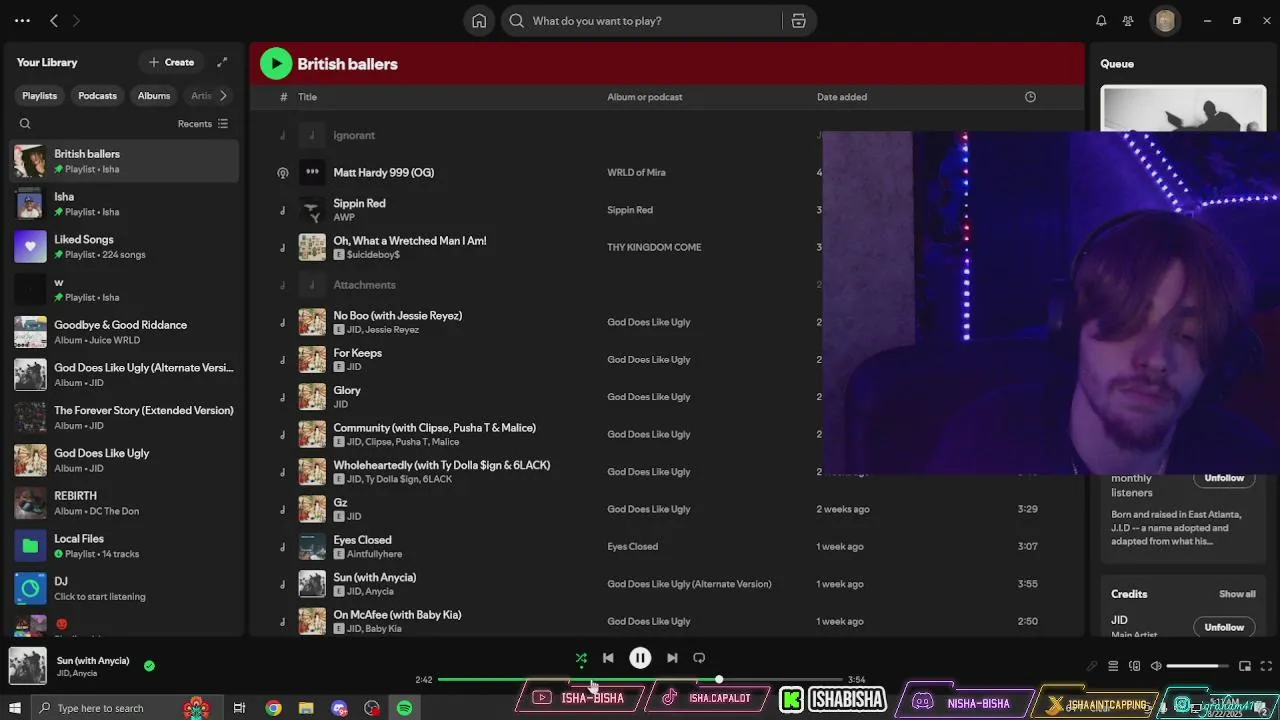1280x720 pixels.
Task: Open Connect to a device
Action: [x=1135, y=666]
